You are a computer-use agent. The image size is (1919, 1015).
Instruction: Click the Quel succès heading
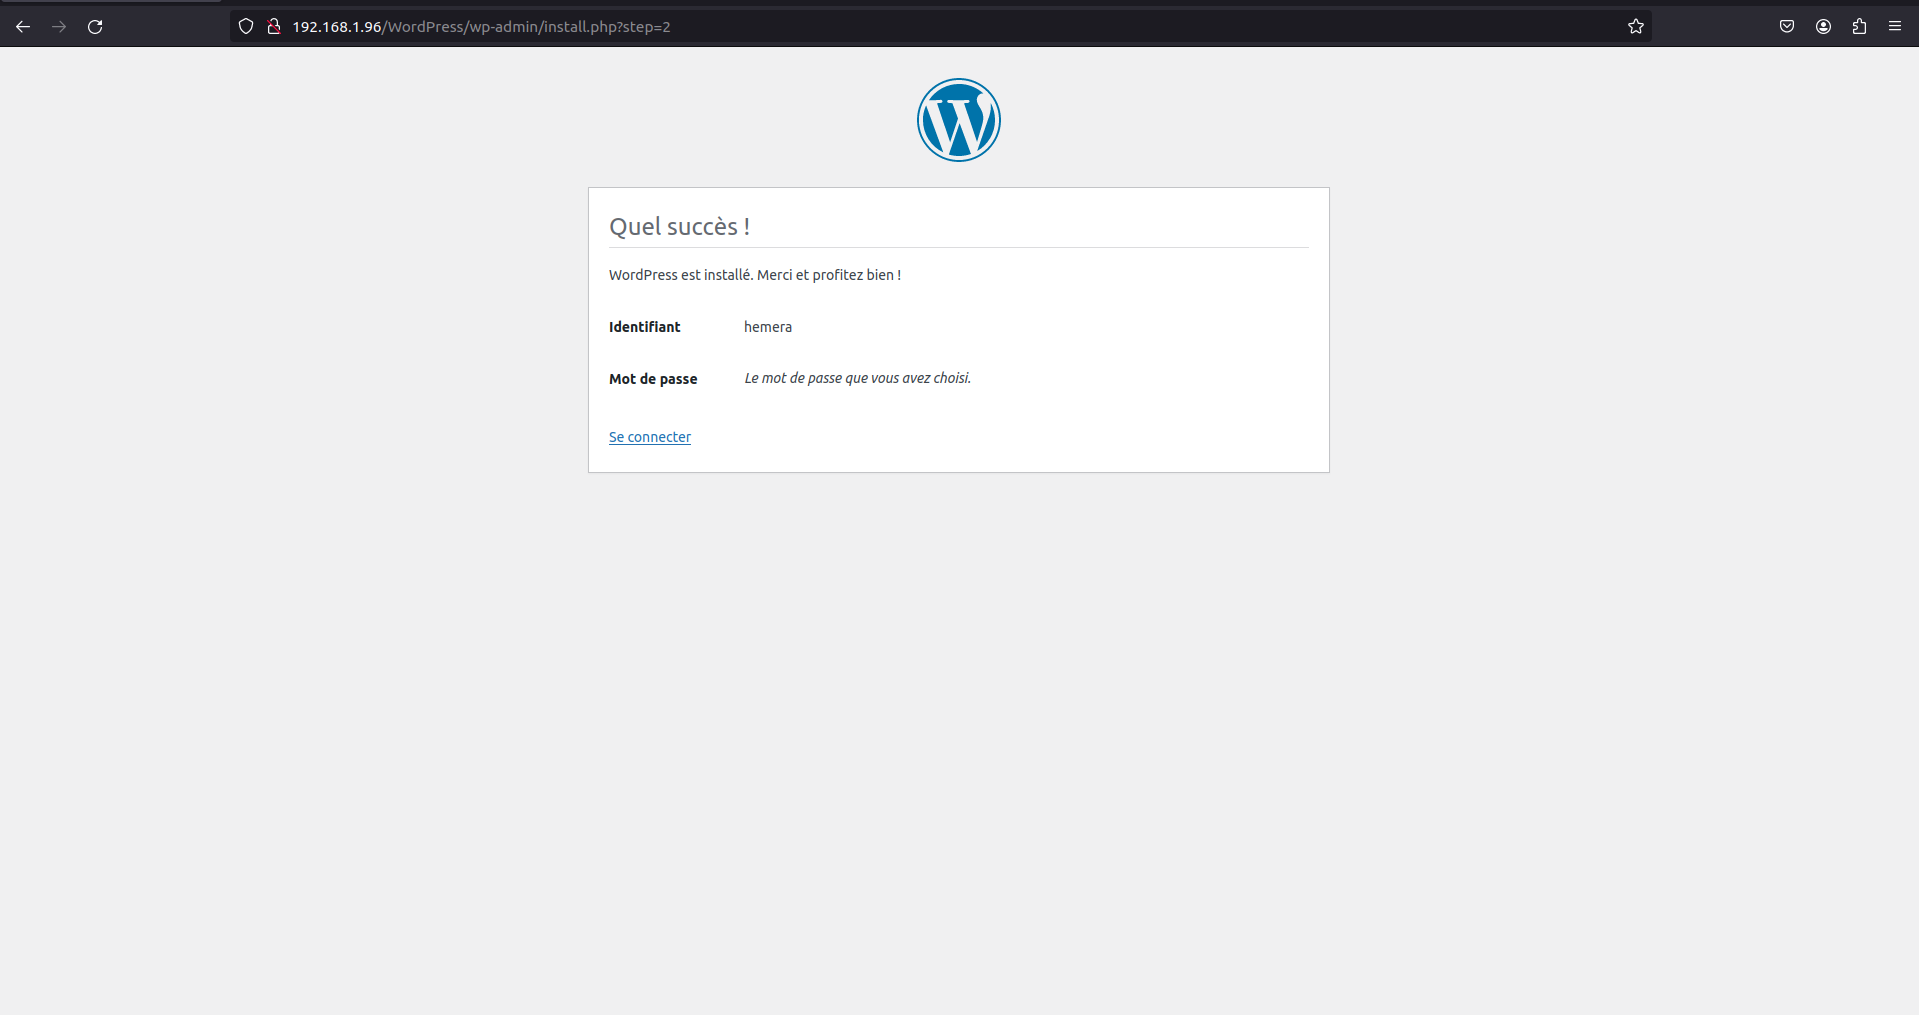click(680, 226)
